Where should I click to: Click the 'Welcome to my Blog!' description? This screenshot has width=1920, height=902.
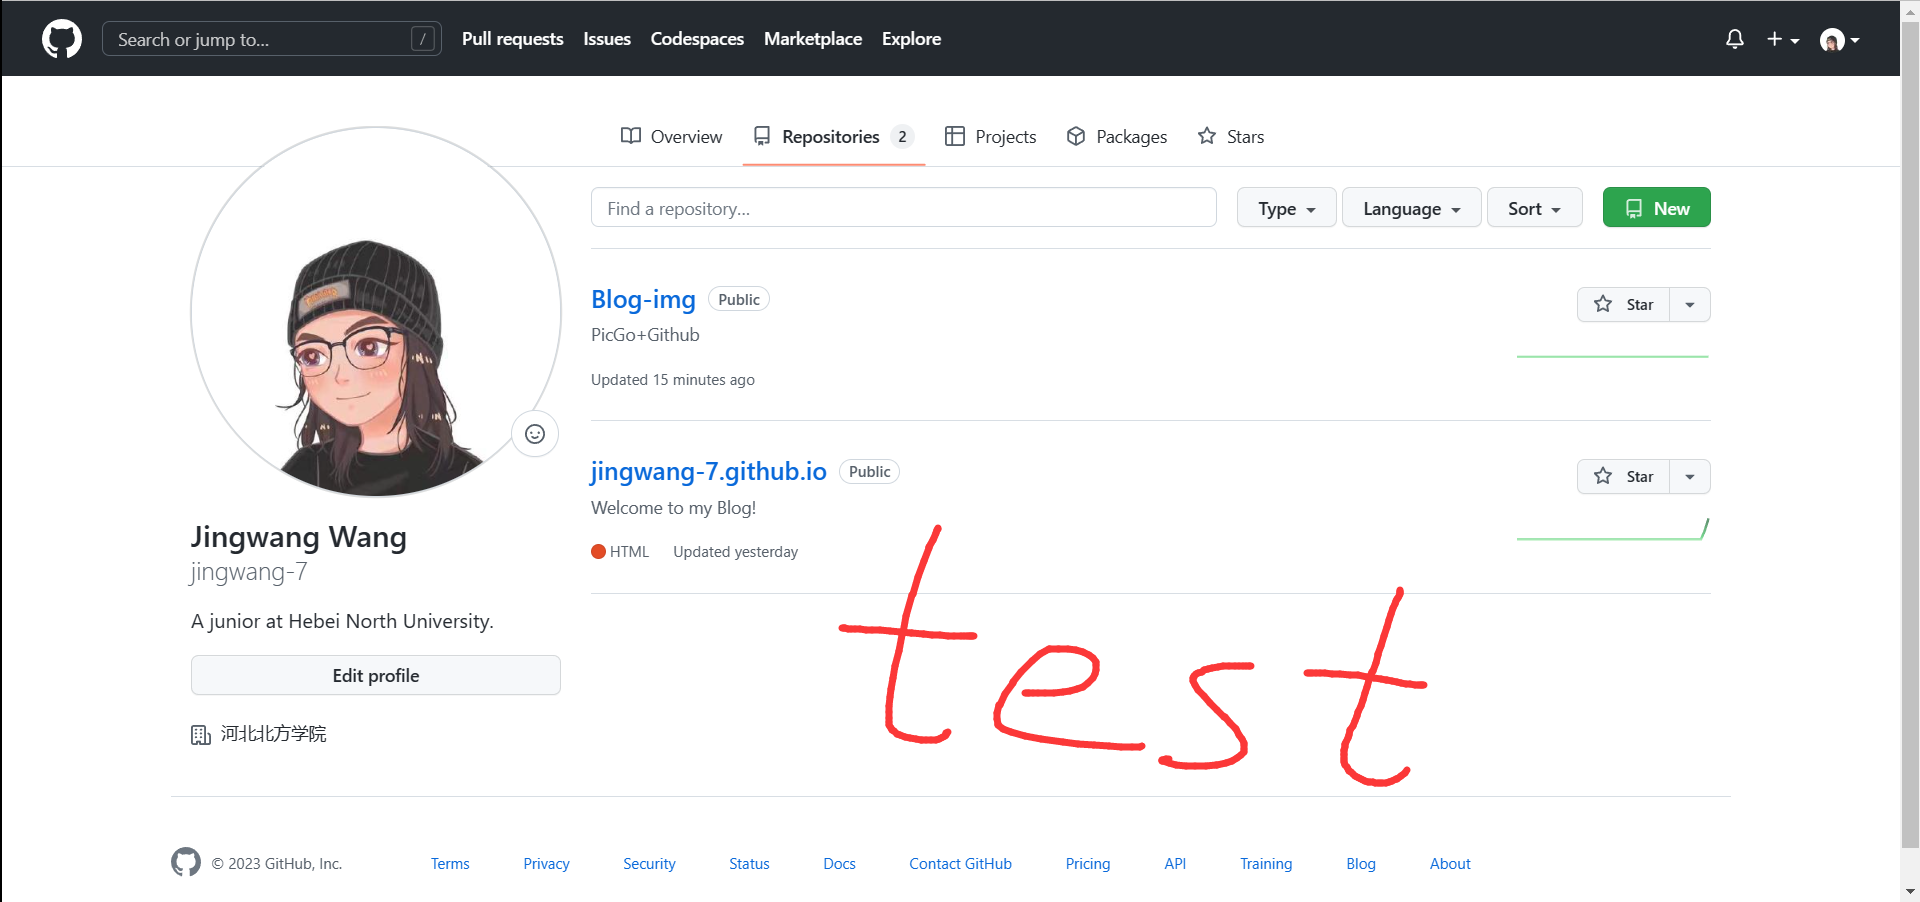[x=674, y=508]
